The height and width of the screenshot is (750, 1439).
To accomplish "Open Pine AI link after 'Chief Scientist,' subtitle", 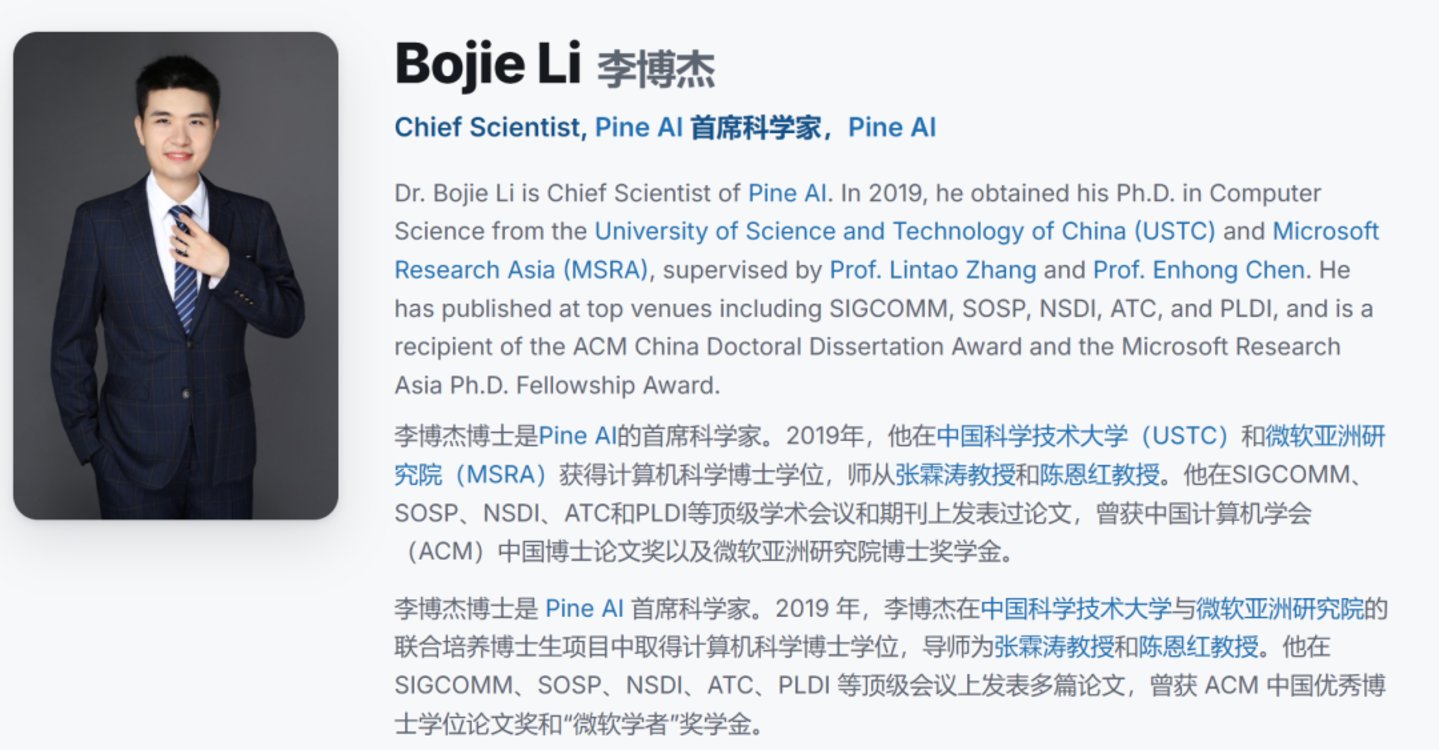I will pyautogui.click(x=639, y=128).
